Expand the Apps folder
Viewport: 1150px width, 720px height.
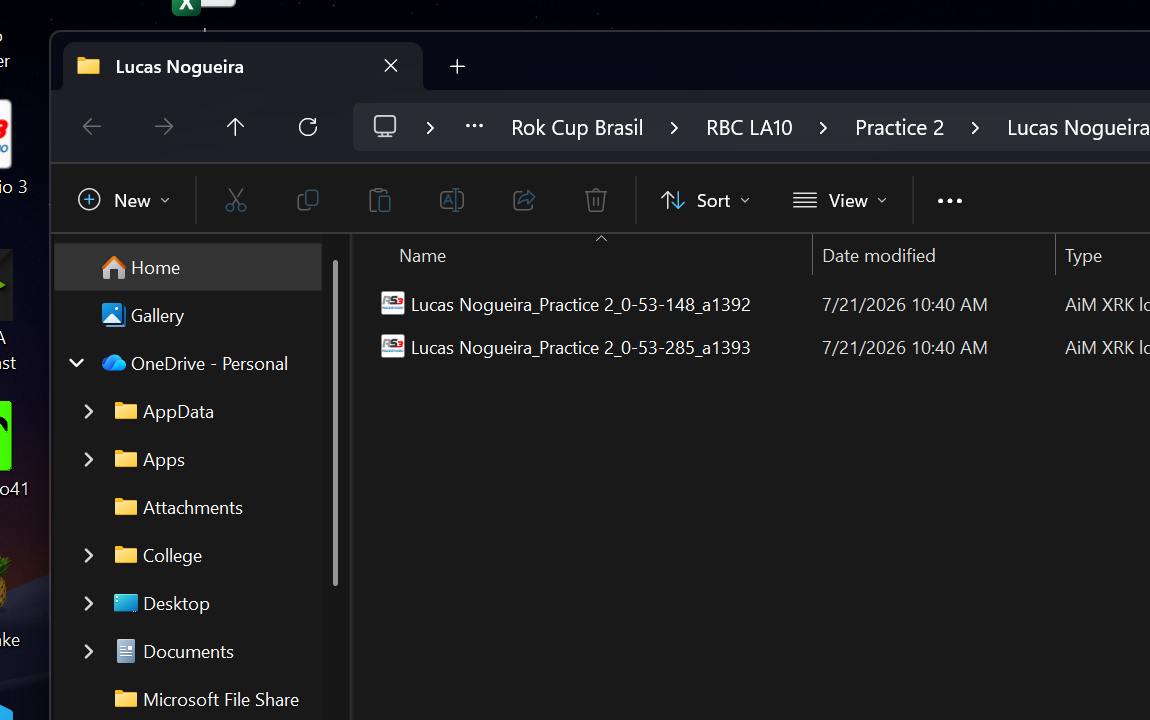tap(89, 460)
